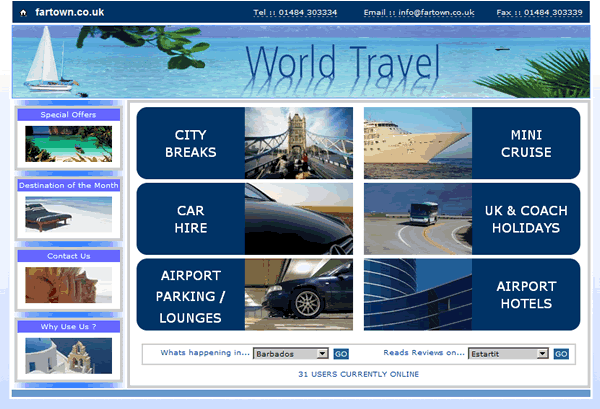This screenshot has width=600, height=409.
Task: Open Airport Parking / Lounges button
Action: tap(191, 295)
